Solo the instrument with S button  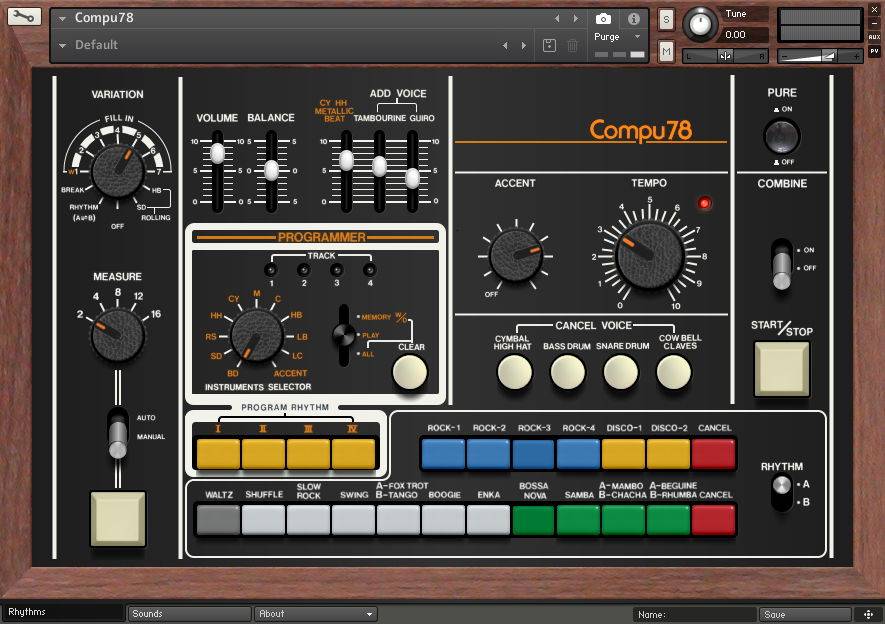(667, 19)
